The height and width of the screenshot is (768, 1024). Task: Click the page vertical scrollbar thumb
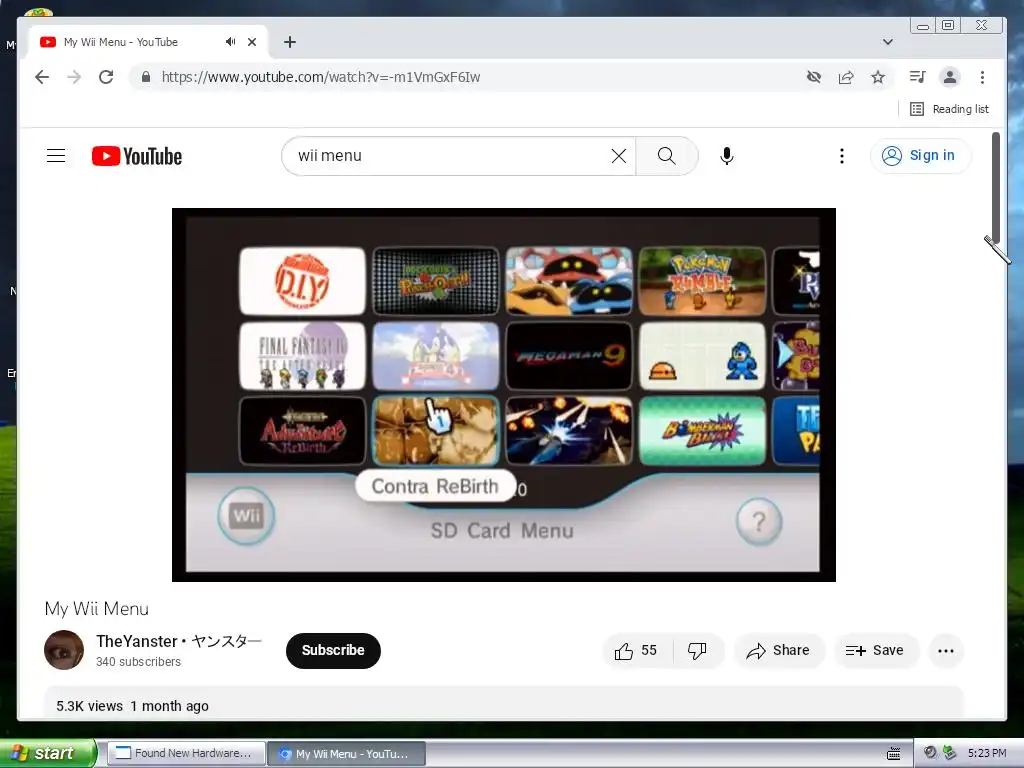(996, 187)
